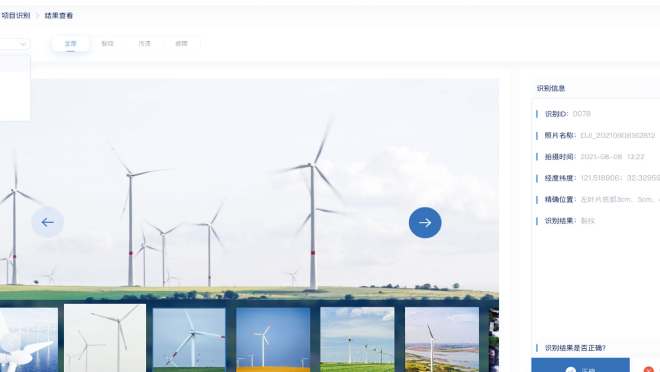Screen dimensions: 660x372
Task: Confirm result with blue 正确 button
Action: coord(580,365)
